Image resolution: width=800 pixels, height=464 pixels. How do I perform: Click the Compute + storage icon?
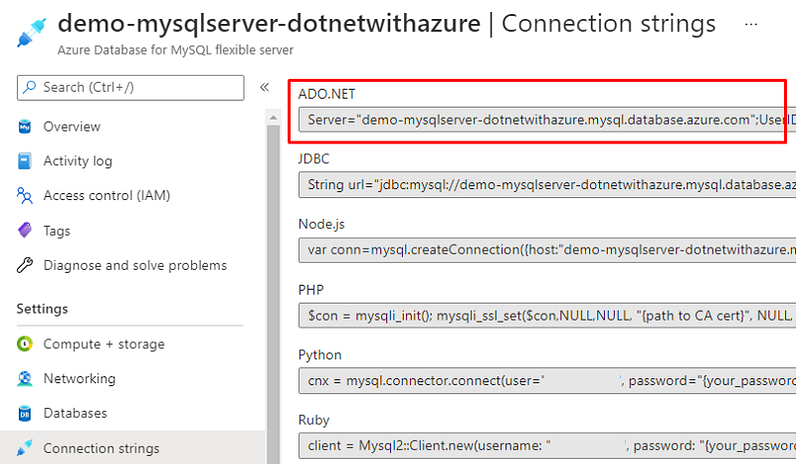coord(24,344)
